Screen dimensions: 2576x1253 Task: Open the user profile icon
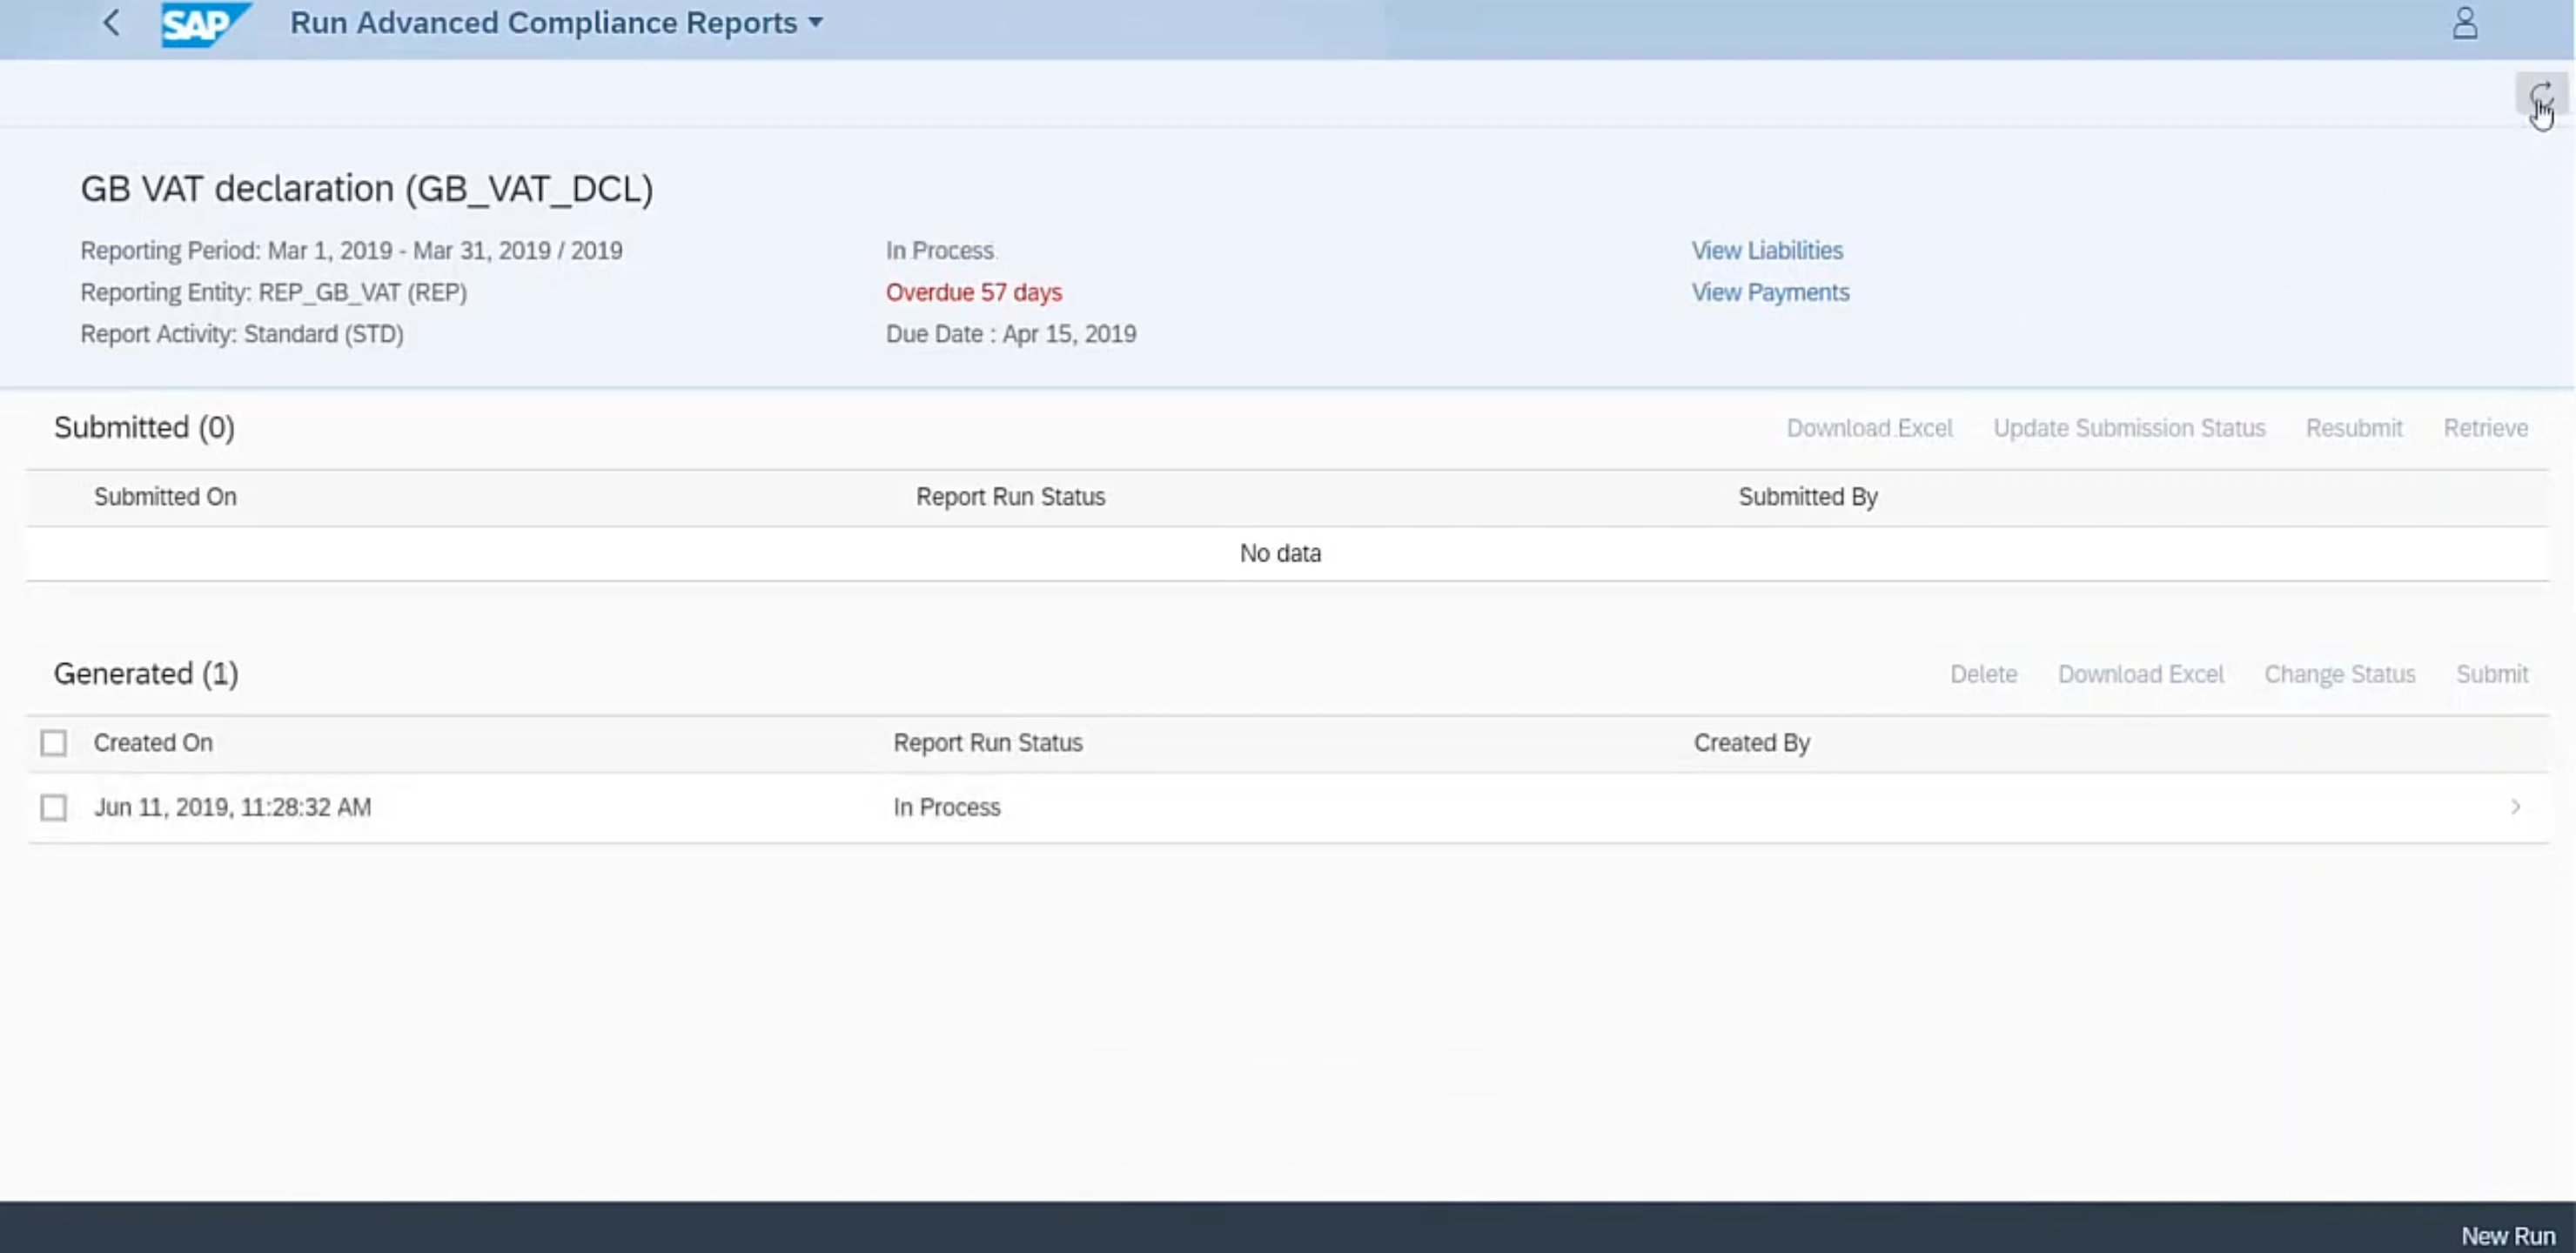[x=2465, y=23]
